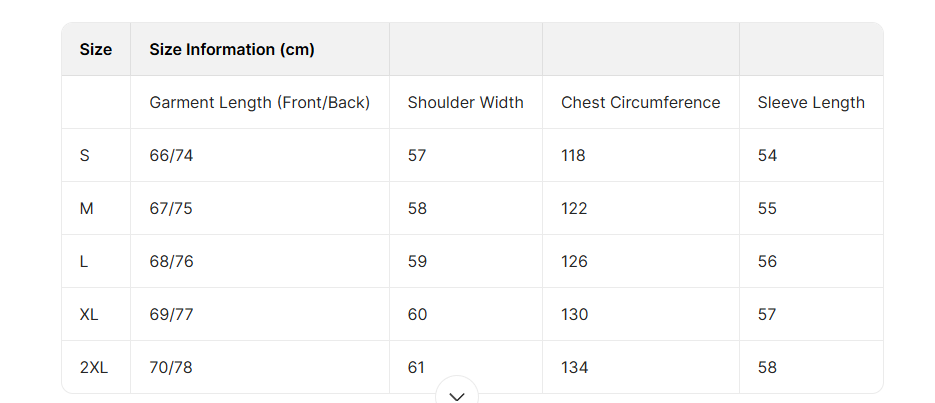Select the M size row label
This screenshot has width=935, height=403.
[87, 208]
